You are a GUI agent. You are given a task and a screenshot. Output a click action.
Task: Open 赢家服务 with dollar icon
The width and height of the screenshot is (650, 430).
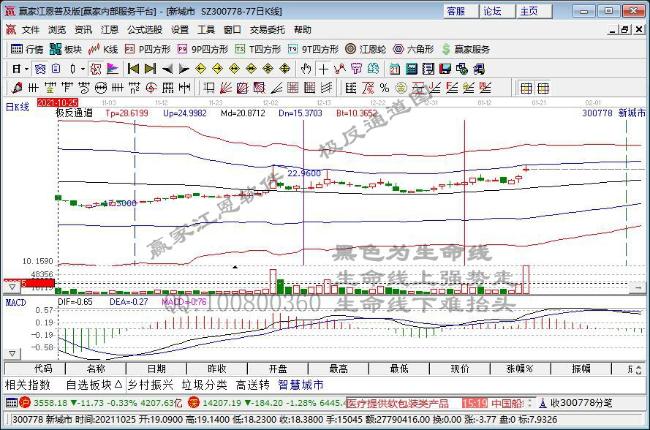[x=466, y=49]
